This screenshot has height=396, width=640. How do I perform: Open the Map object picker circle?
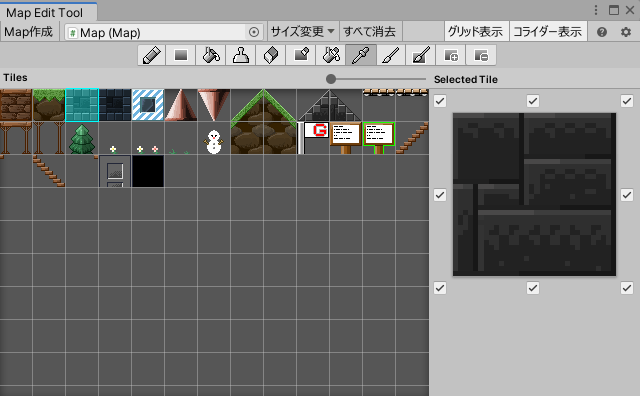point(254,32)
